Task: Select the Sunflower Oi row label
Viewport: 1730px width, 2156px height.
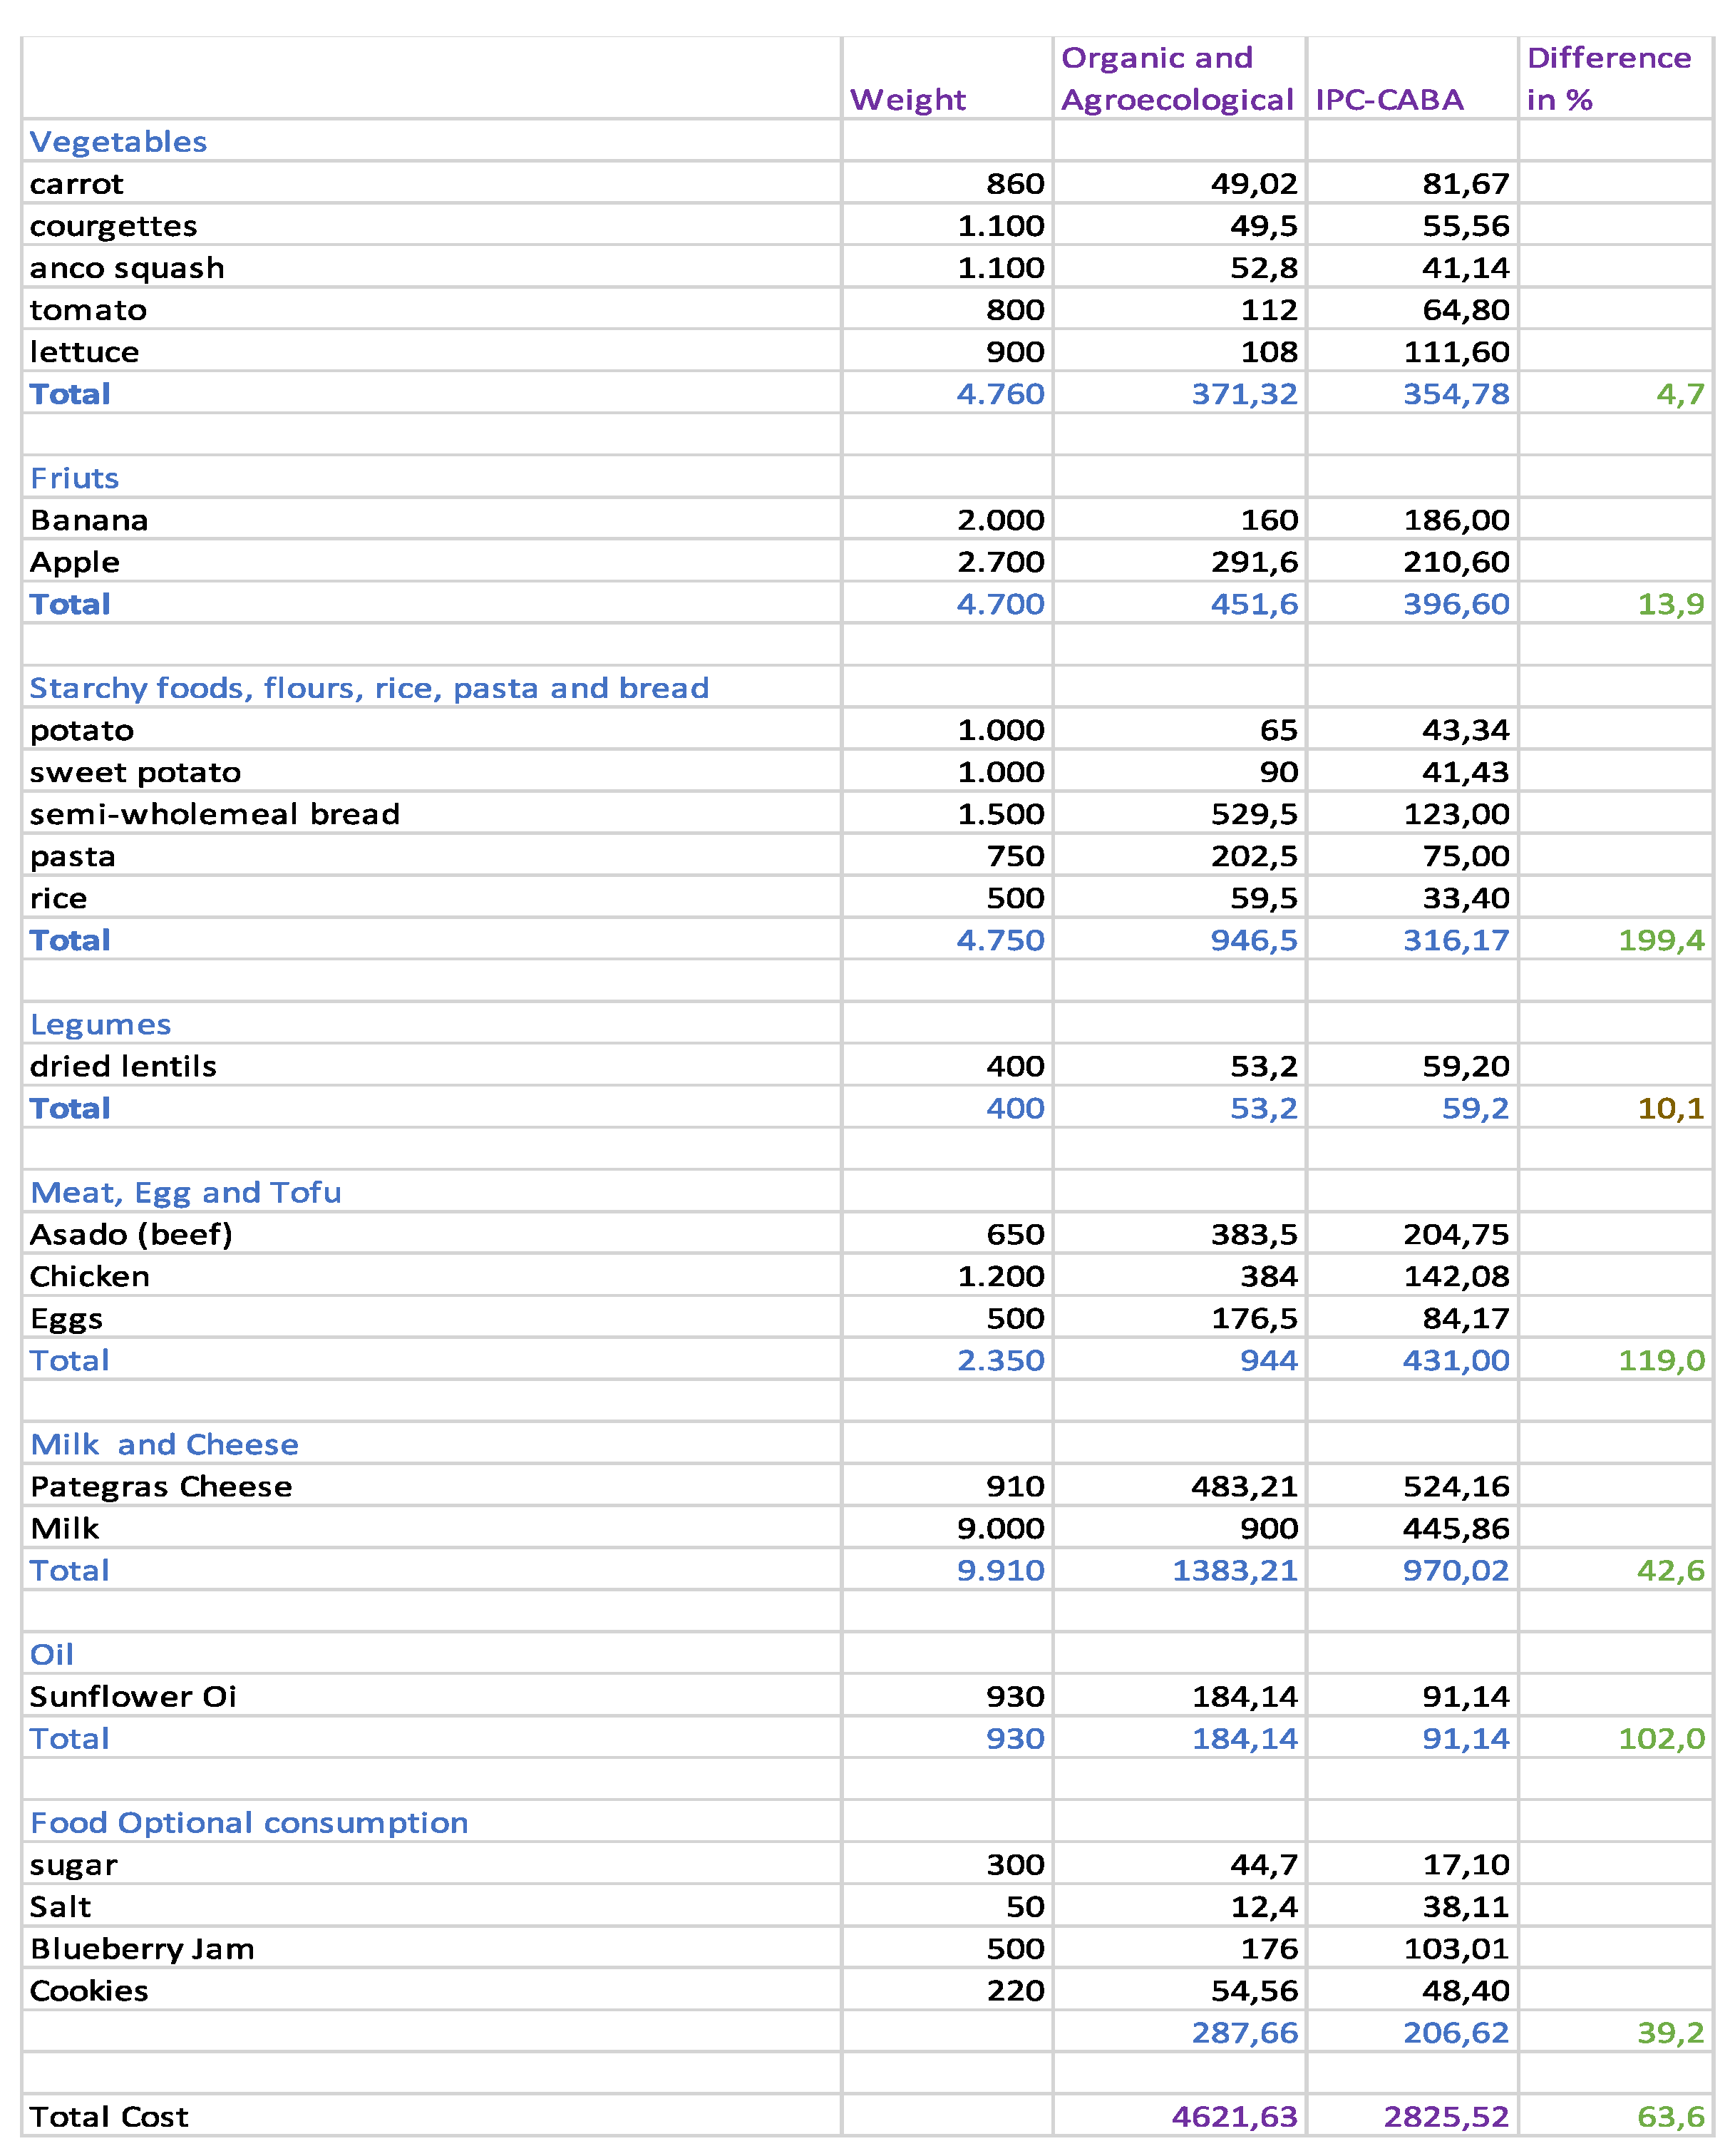Action: click(133, 1696)
